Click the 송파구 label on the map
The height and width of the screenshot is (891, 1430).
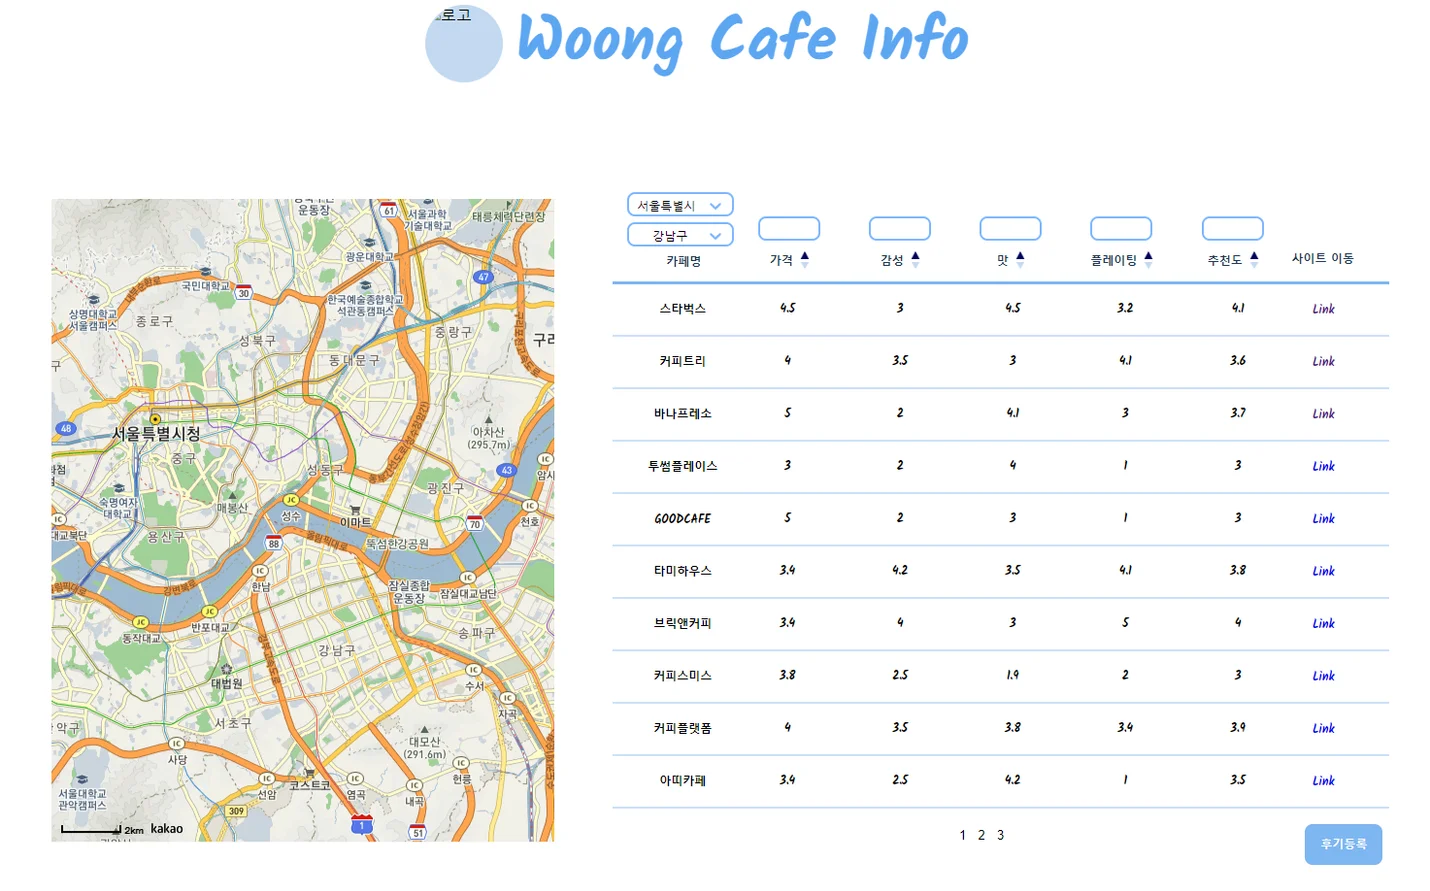coord(476,633)
